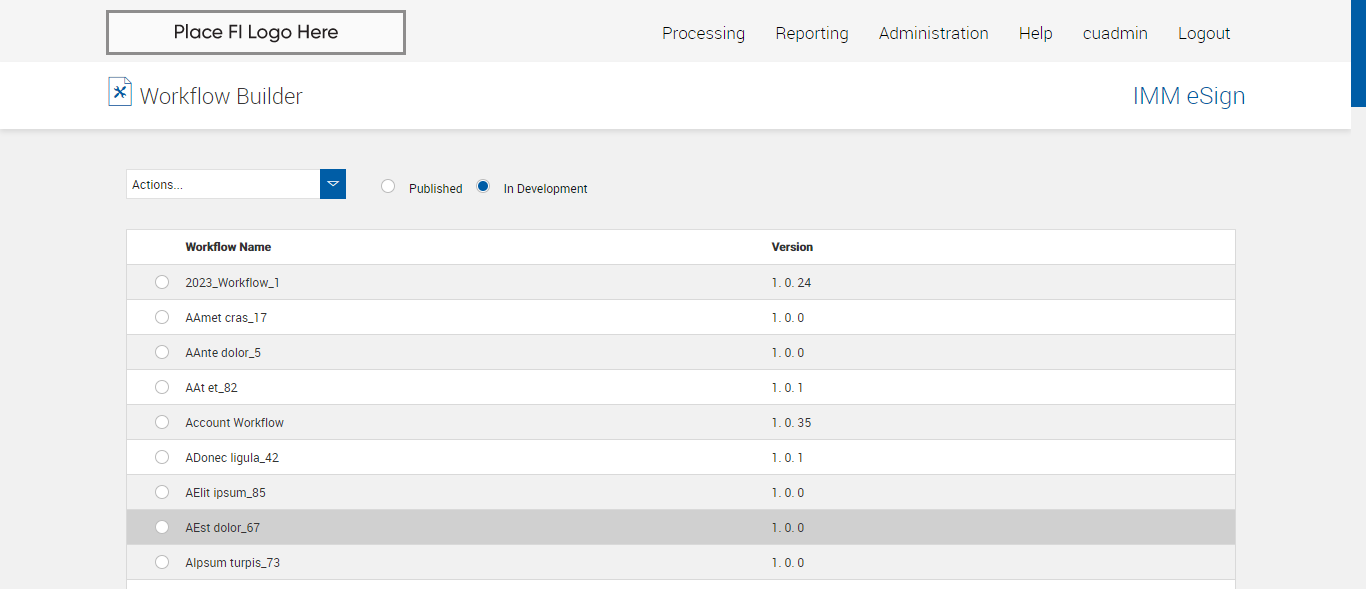Open the Administration menu
Screen dimensions: 1366x589
point(934,33)
